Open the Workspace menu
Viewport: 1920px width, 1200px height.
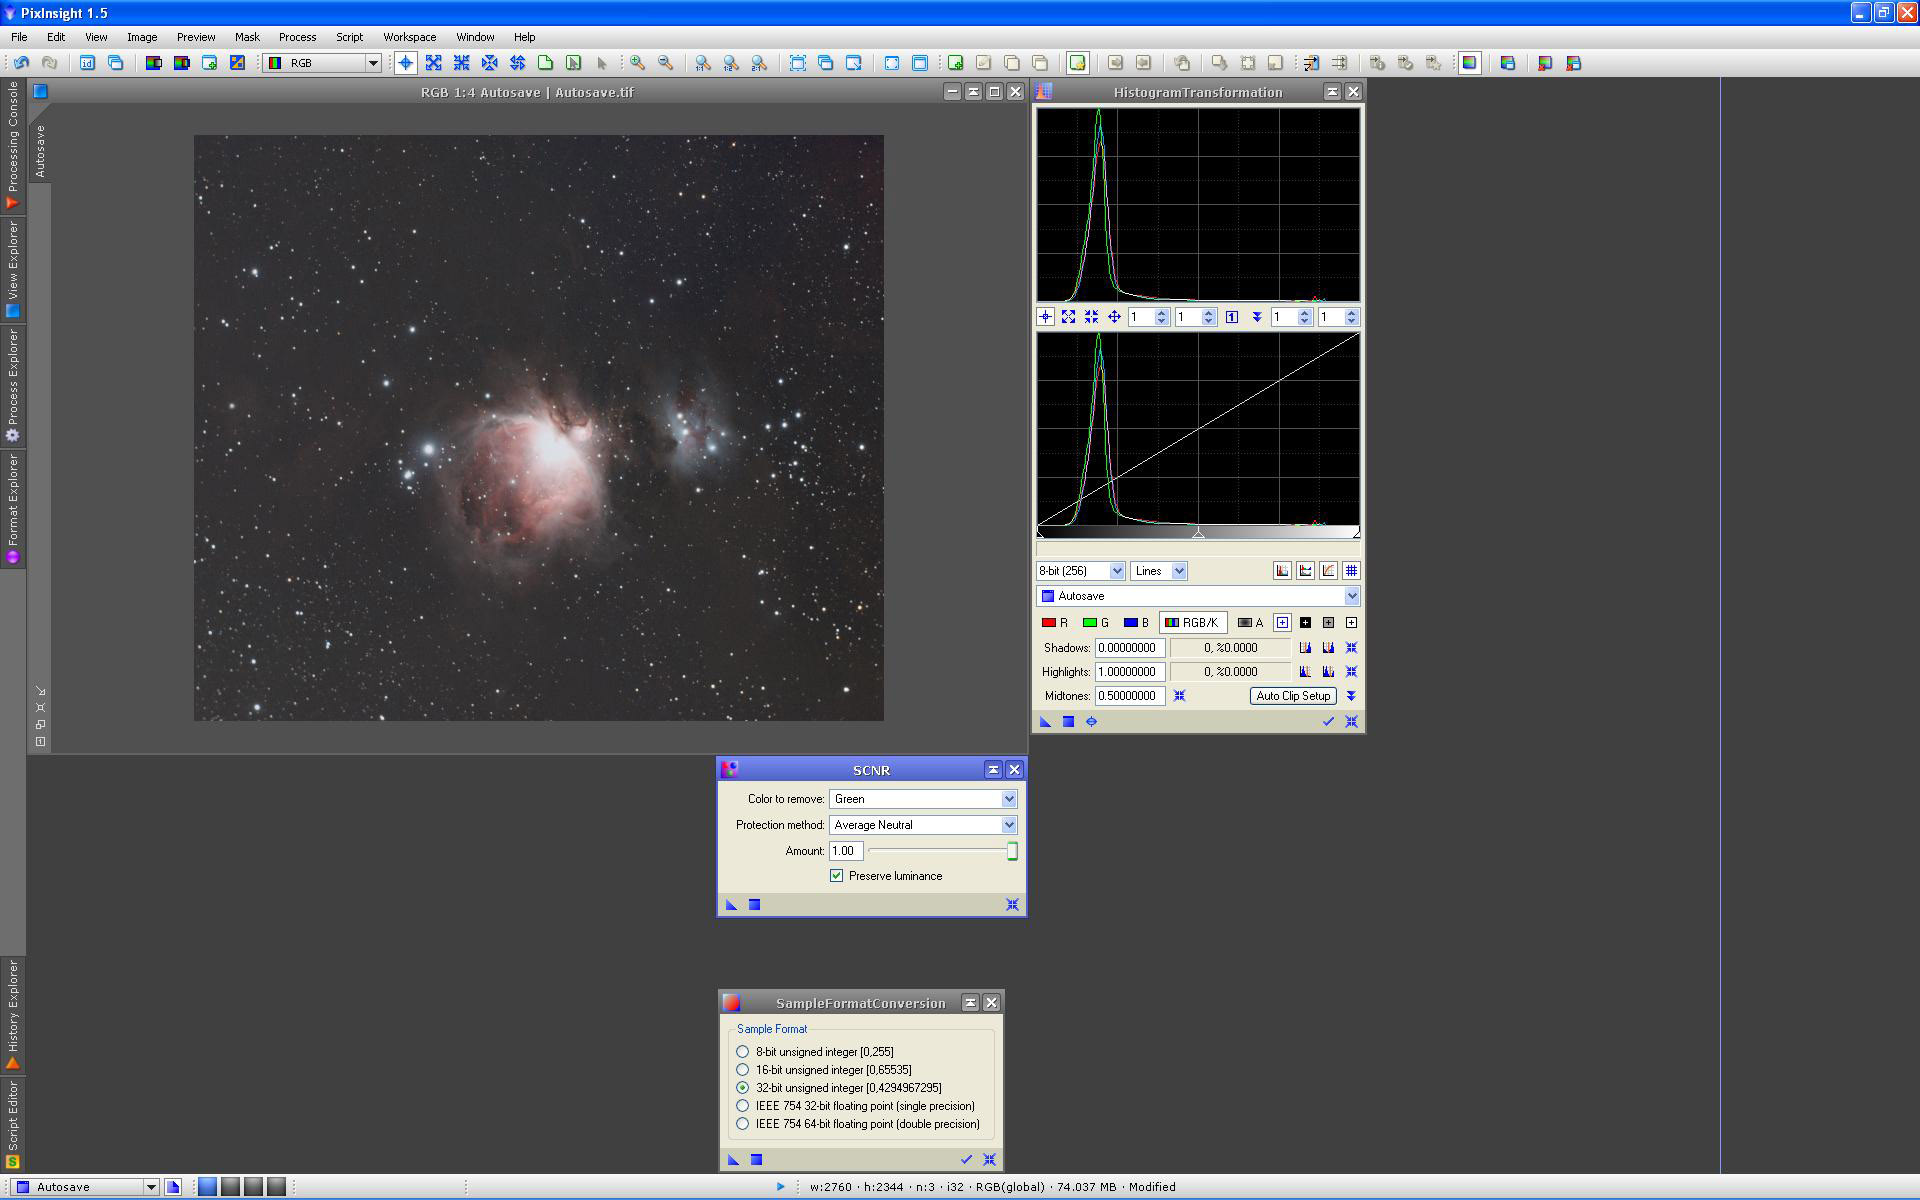point(409,37)
